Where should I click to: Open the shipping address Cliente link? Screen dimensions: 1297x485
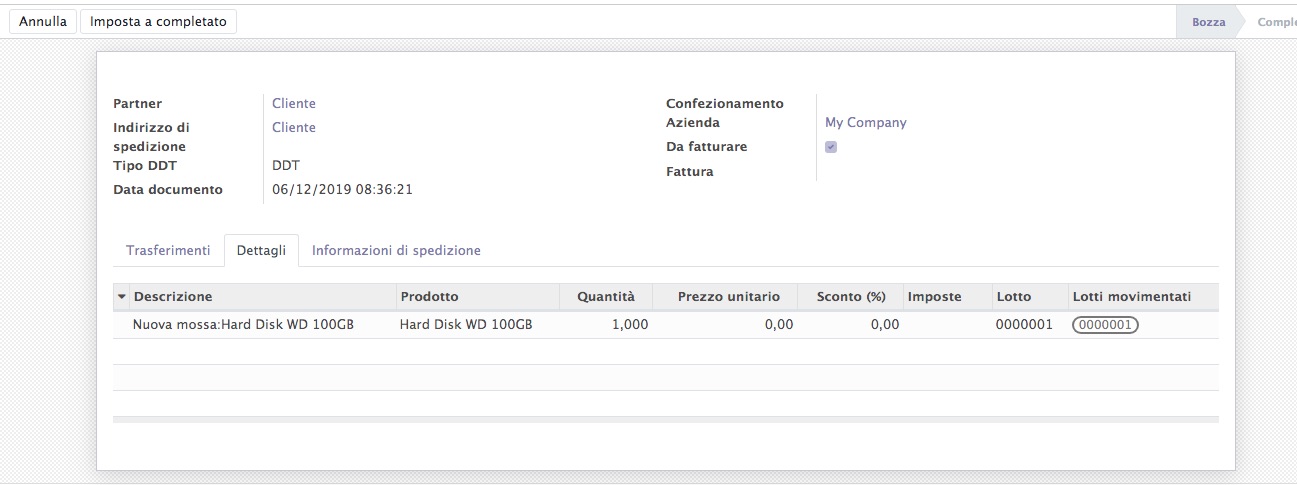coord(294,127)
